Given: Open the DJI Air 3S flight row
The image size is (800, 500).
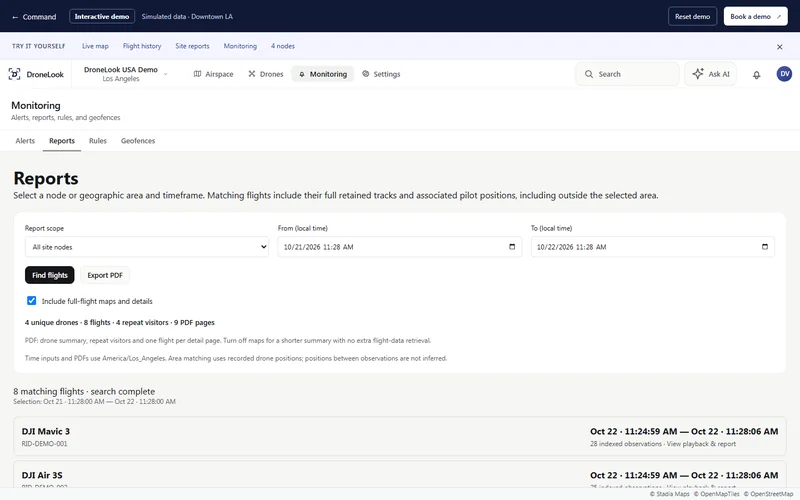Looking at the screenshot, I should tap(399, 475).
